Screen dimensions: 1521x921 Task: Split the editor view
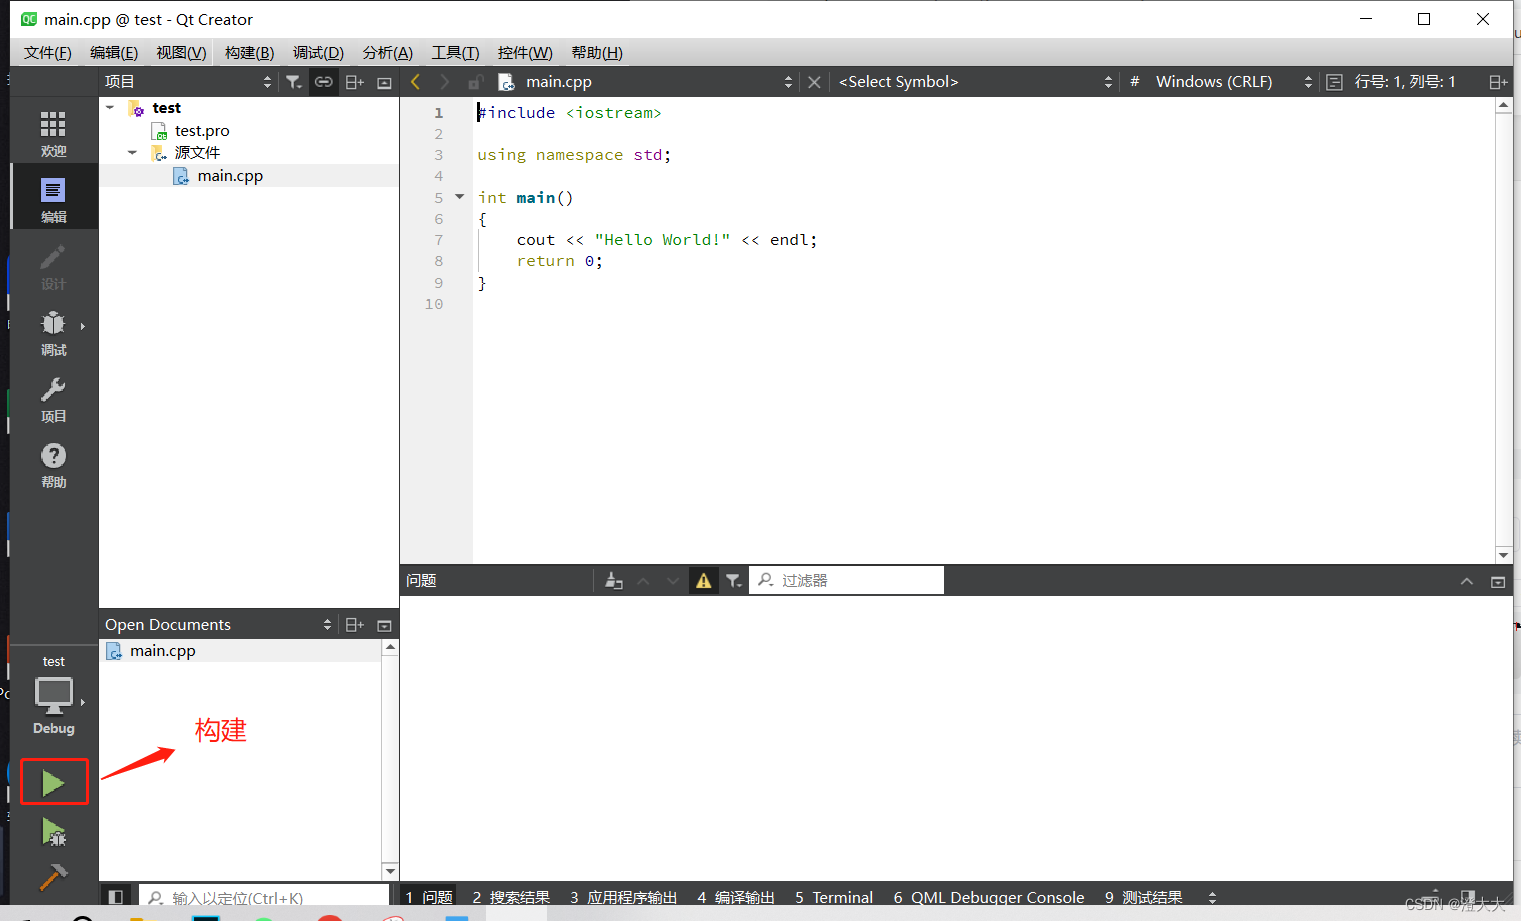point(1497,82)
